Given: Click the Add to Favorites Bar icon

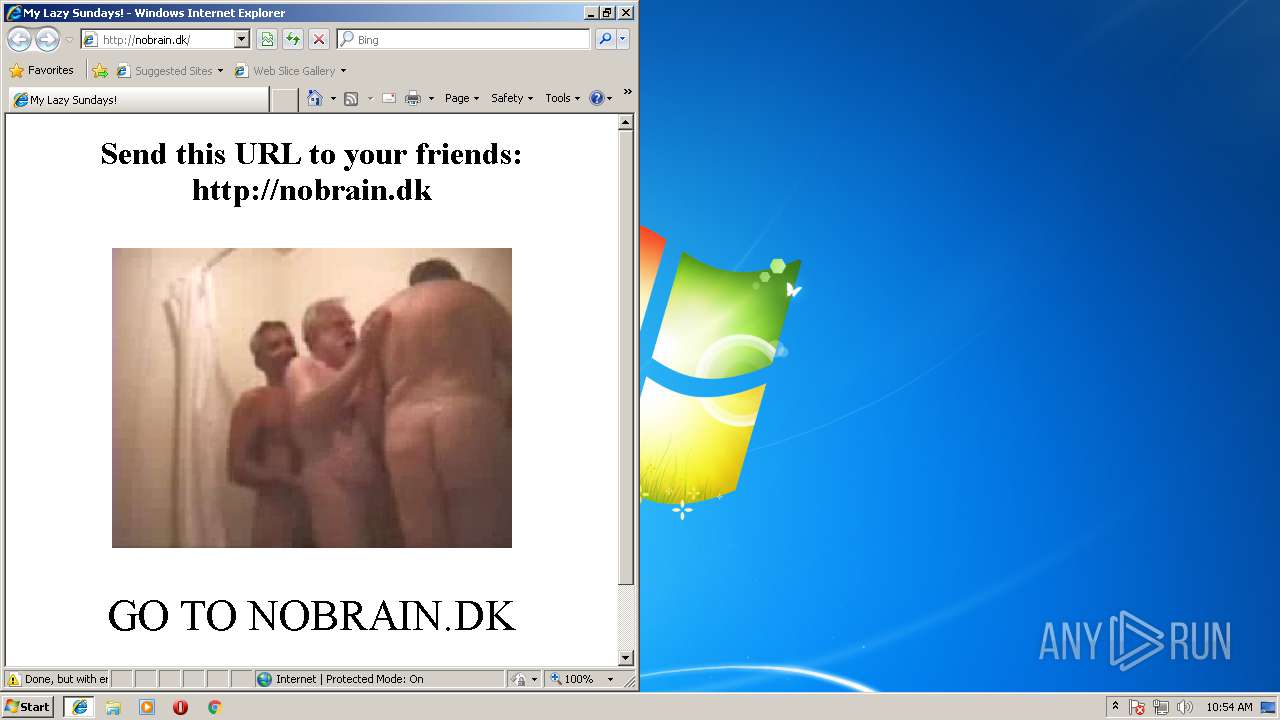Looking at the screenshot, I should (x=100, y=71).
